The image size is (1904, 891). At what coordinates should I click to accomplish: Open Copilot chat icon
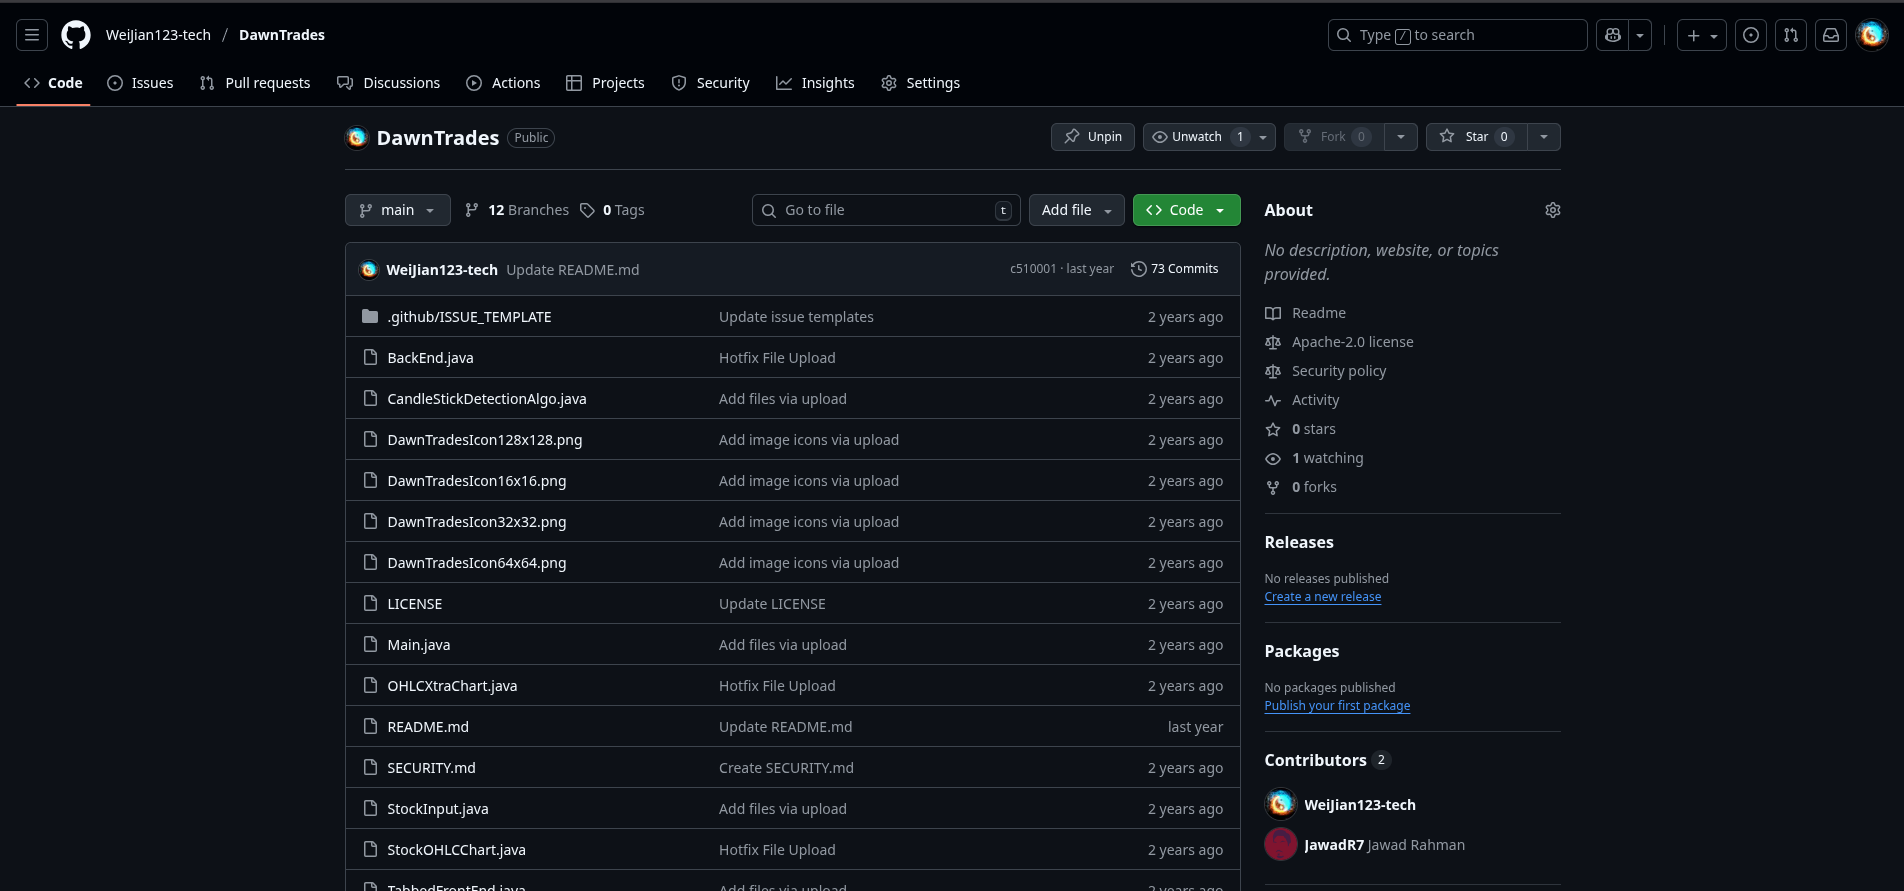(x=1613, y=35)
